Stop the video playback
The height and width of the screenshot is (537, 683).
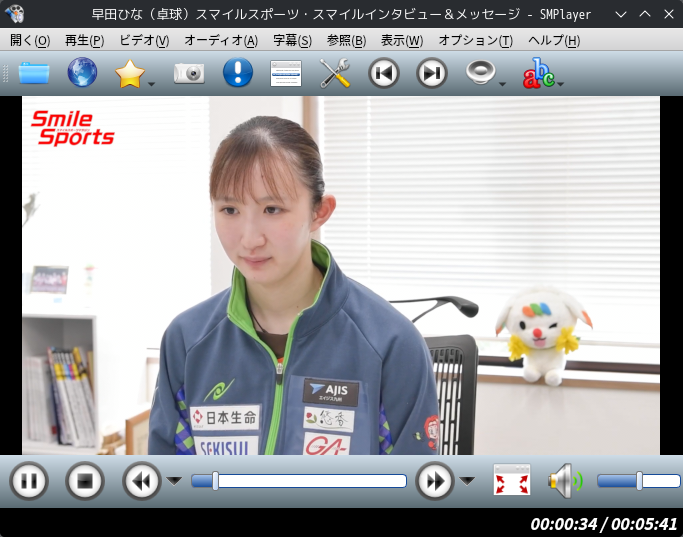coord(85,481)
